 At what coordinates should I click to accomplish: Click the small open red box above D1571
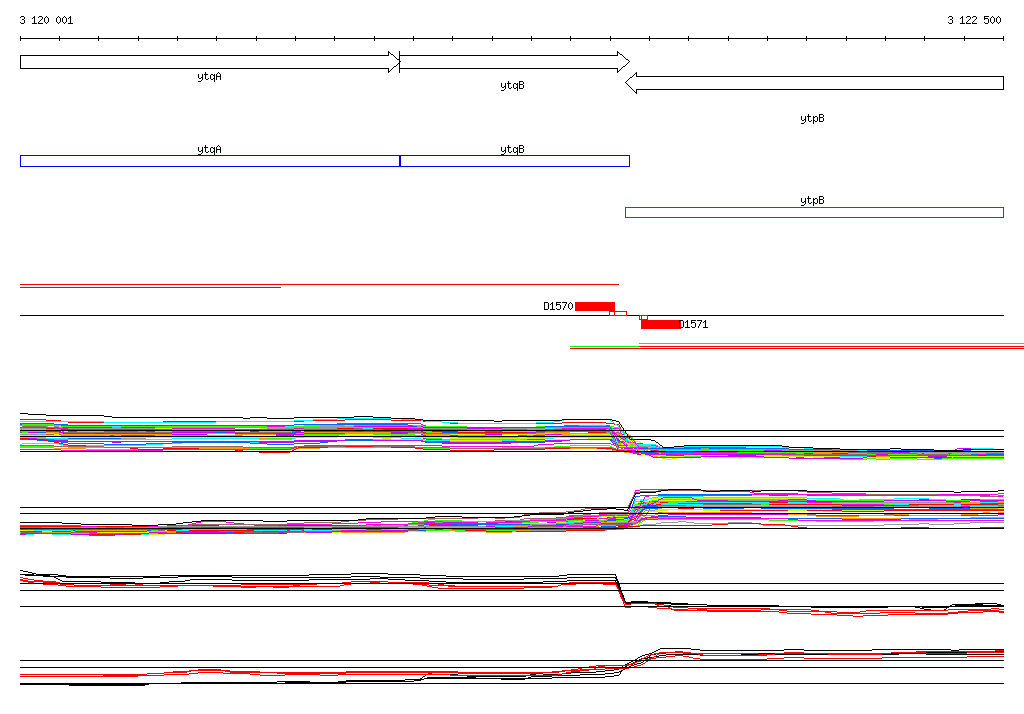coord(643,317)
